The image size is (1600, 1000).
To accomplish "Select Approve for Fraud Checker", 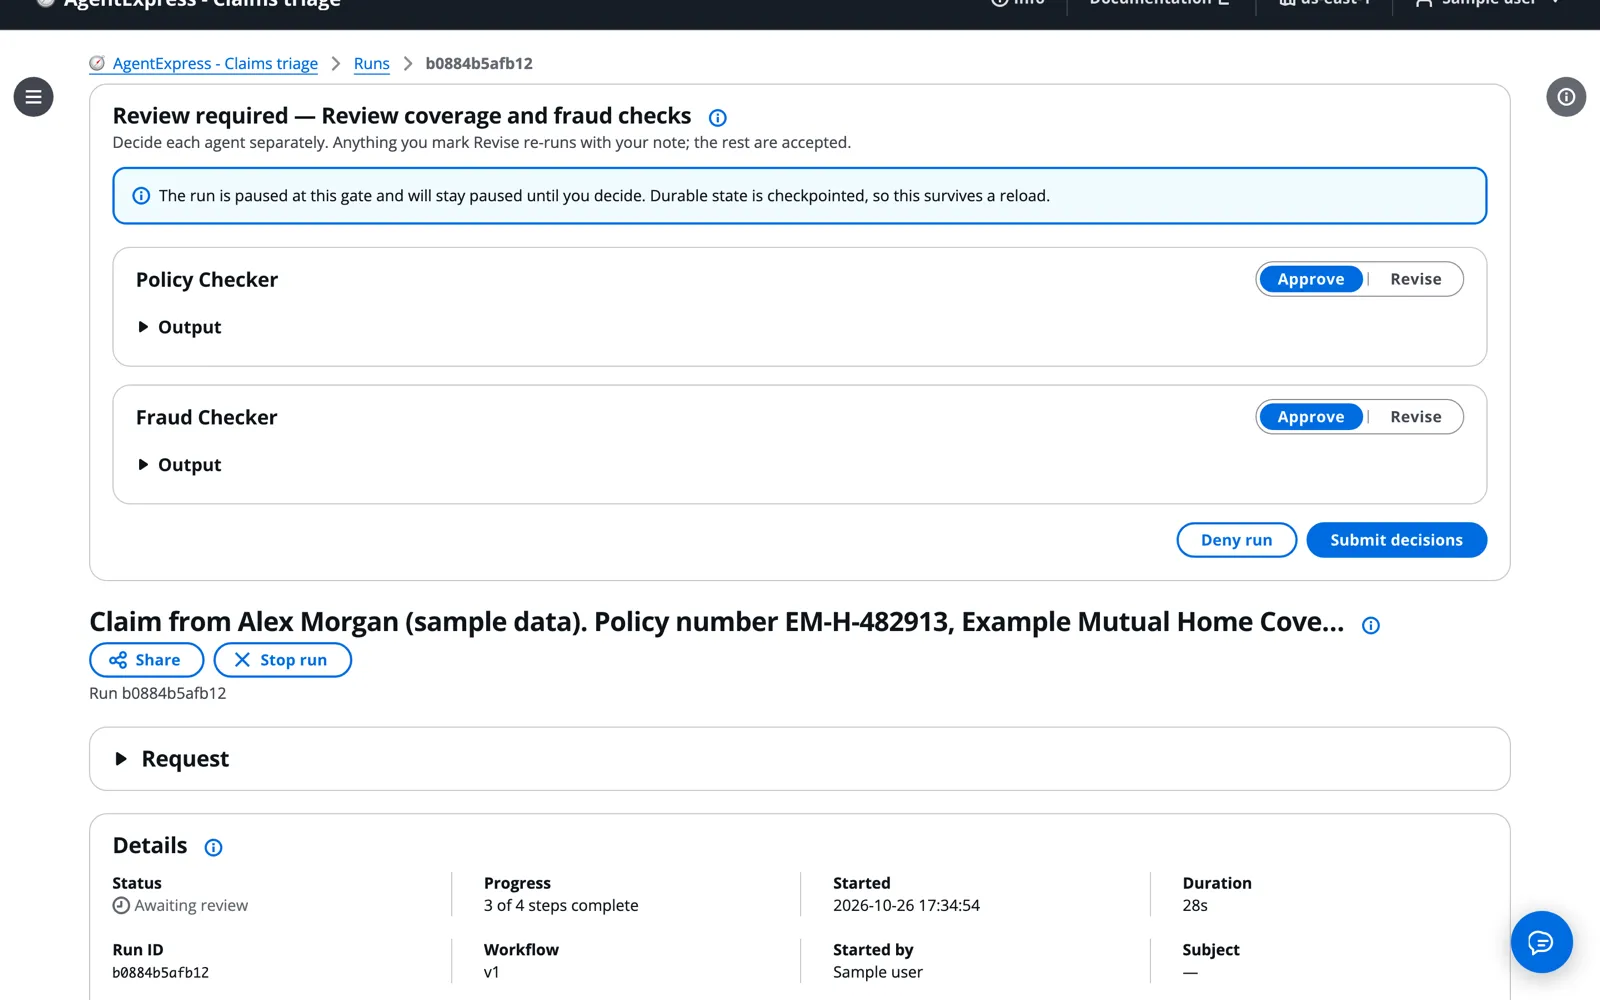I will pos(1310,417).
